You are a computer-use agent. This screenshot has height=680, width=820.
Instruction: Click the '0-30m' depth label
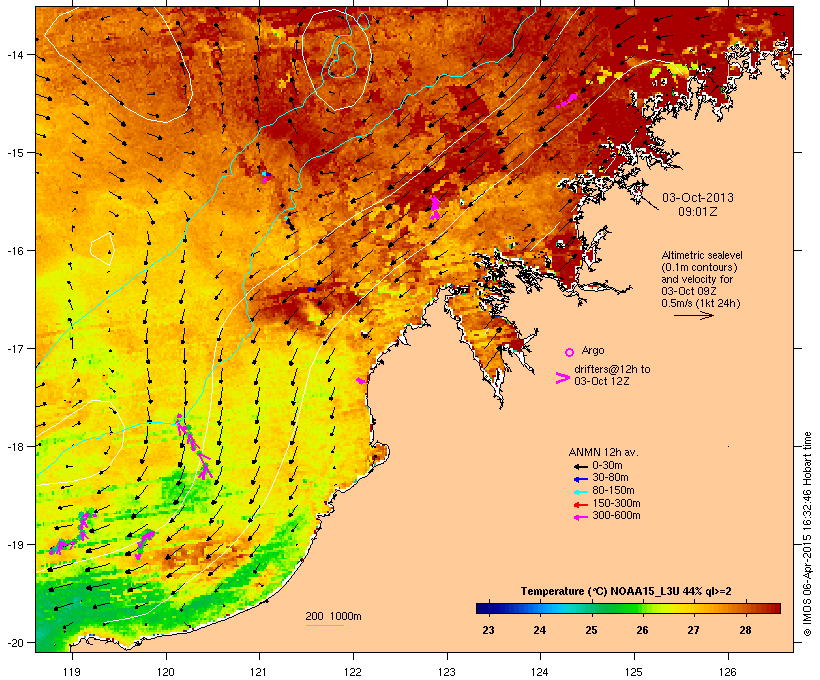[x=607, y=466]
